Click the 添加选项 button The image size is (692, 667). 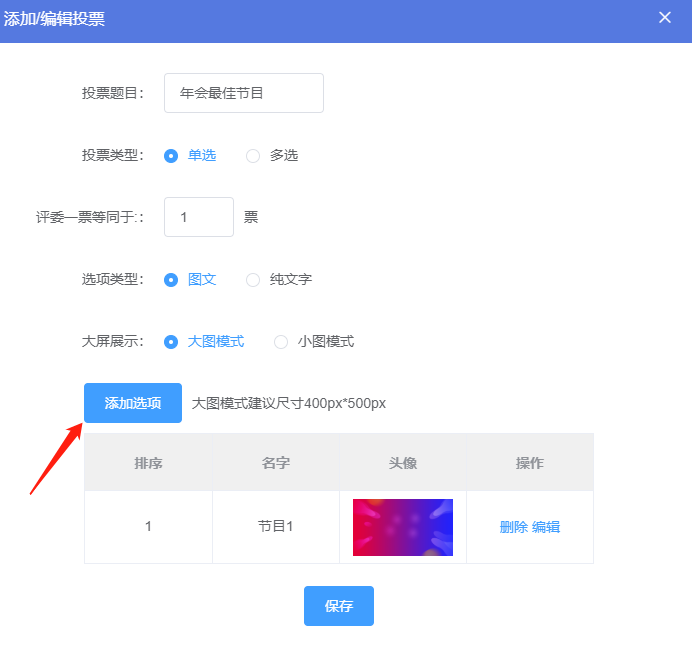tap(133, 403)
